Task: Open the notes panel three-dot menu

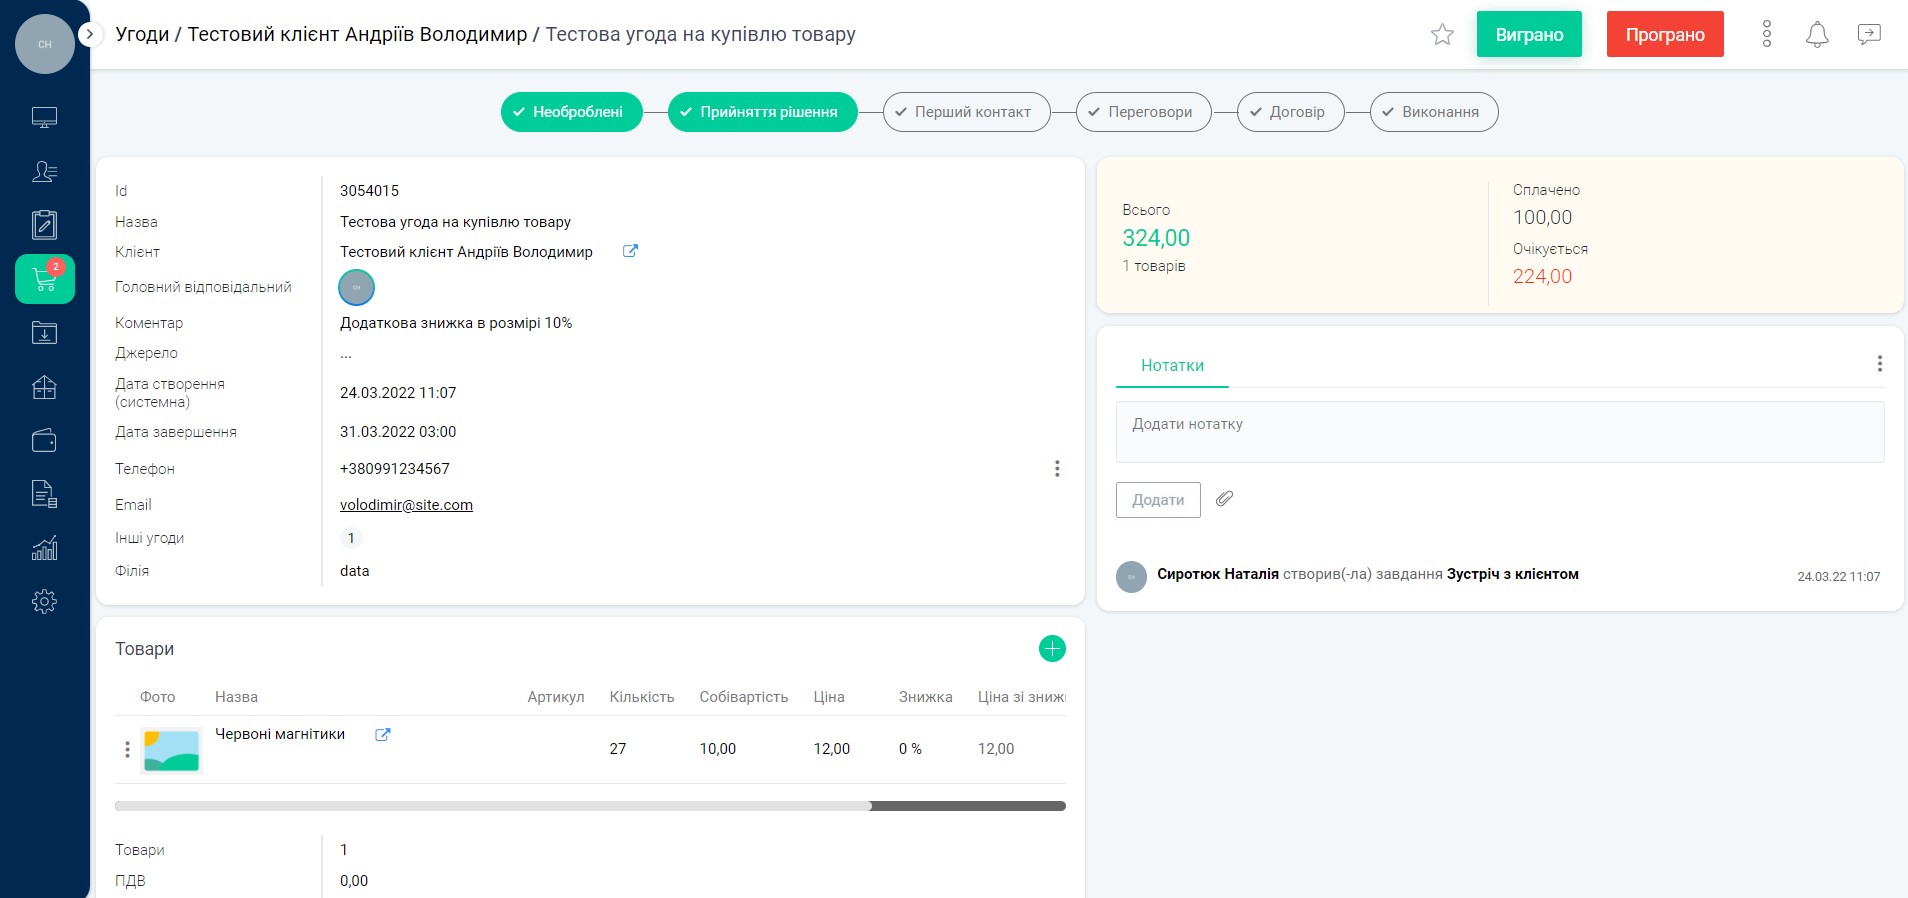Action: (x=1879, y=364)
